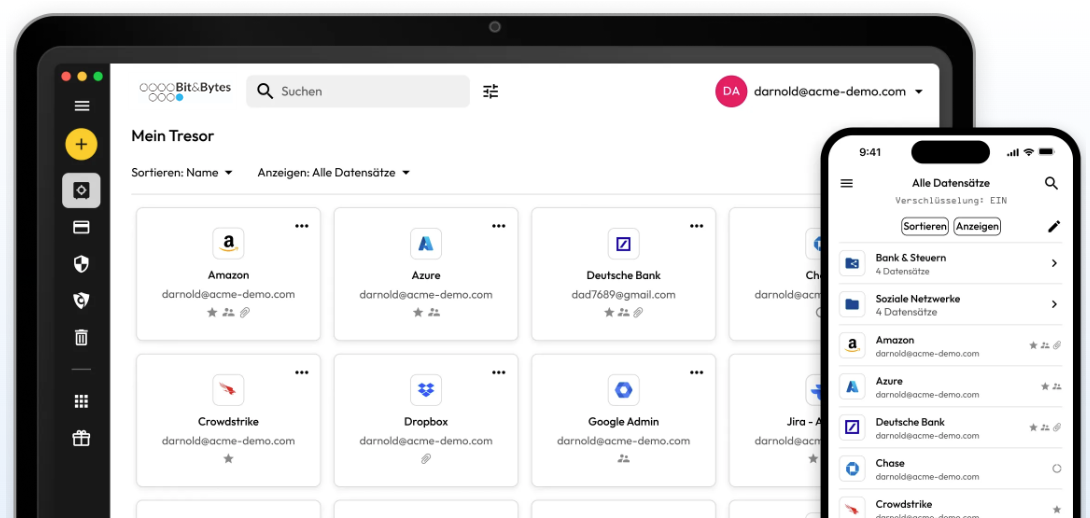The height and width of the screenshot is (518, 1090).
Task: Open the Sortieren: Name dropdown
Action: [x=182, y=172]
